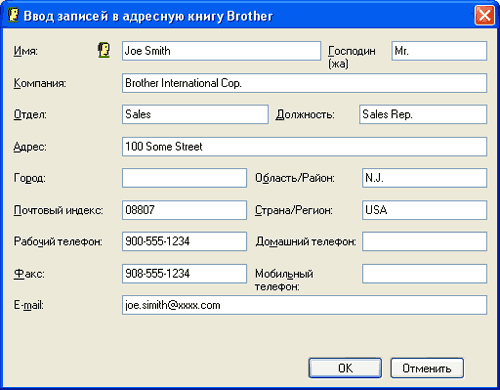The image size is (500, 390).
Task: Click the address book icon in title bar
Action: point(13,15)
